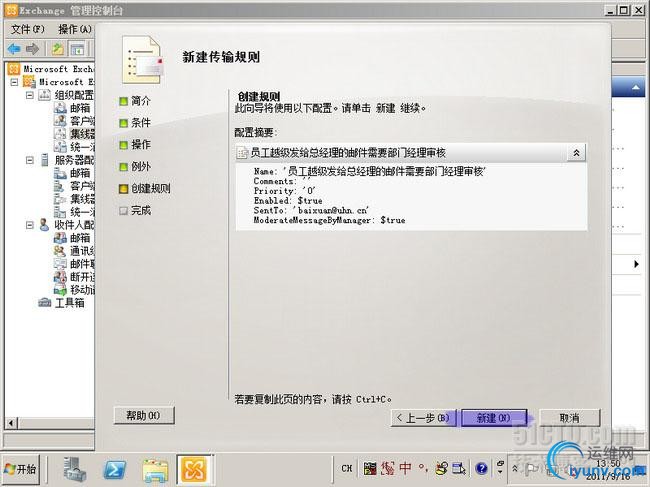
Task: Open the 文件(F) menu
Action: [x=27, y=29]
